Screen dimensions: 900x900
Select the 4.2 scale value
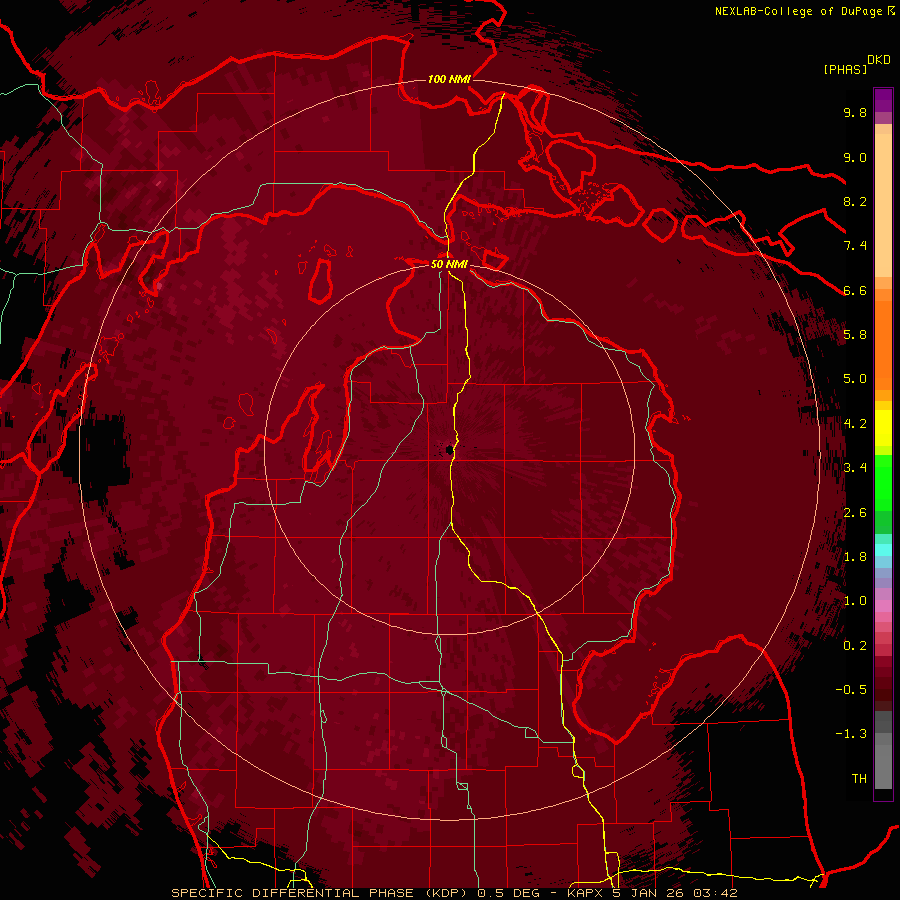(x=855, y=424)
